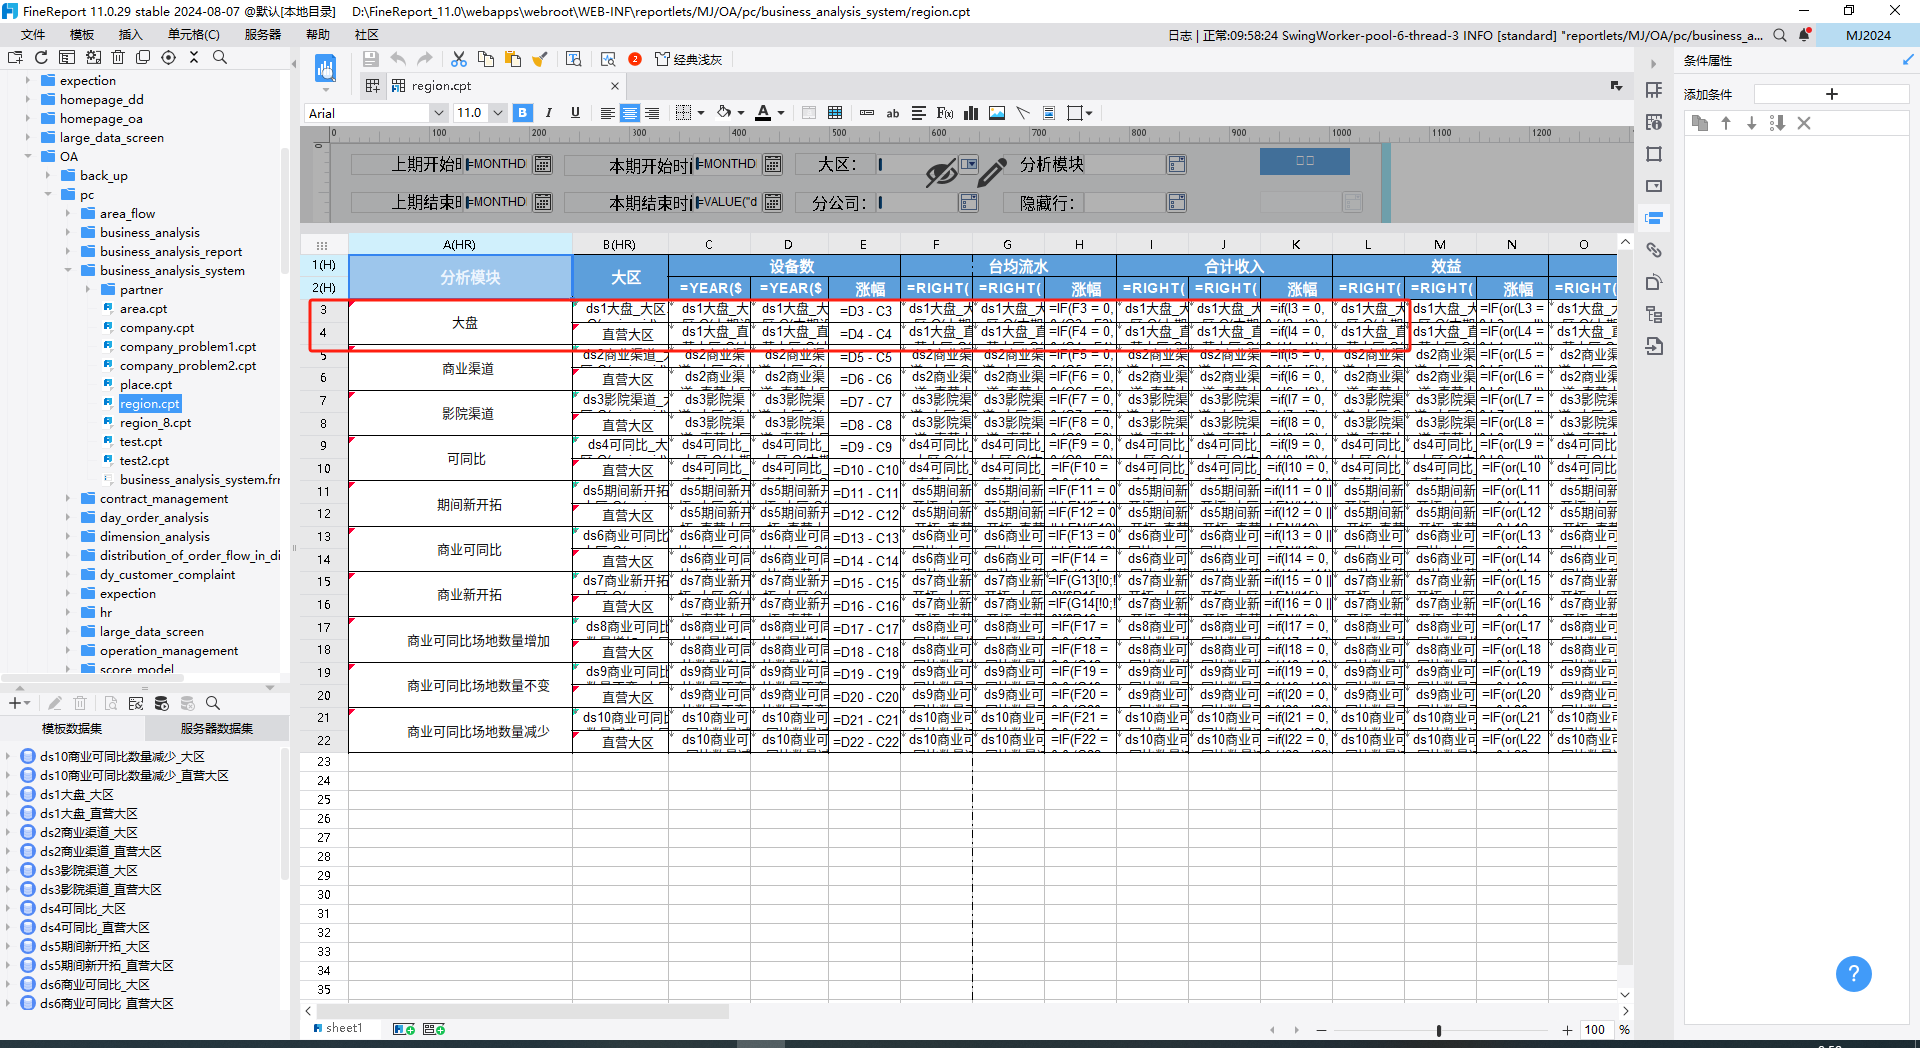Click the Copy icon in toolbar
The width and height of the screenshot is (1920, 1048).
point(486,59)
